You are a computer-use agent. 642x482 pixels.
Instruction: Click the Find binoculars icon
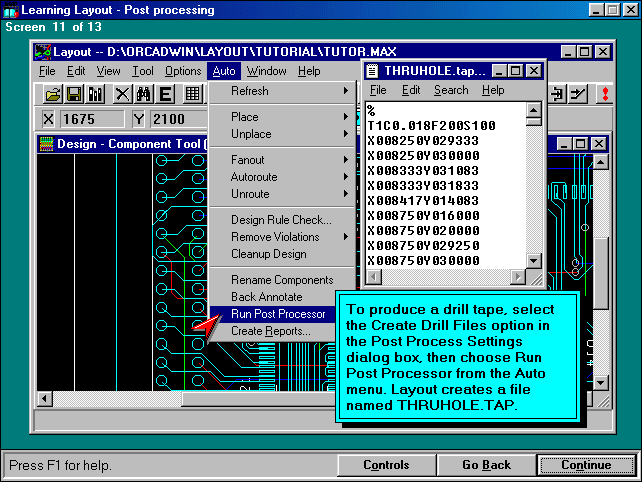click(143, 94)
